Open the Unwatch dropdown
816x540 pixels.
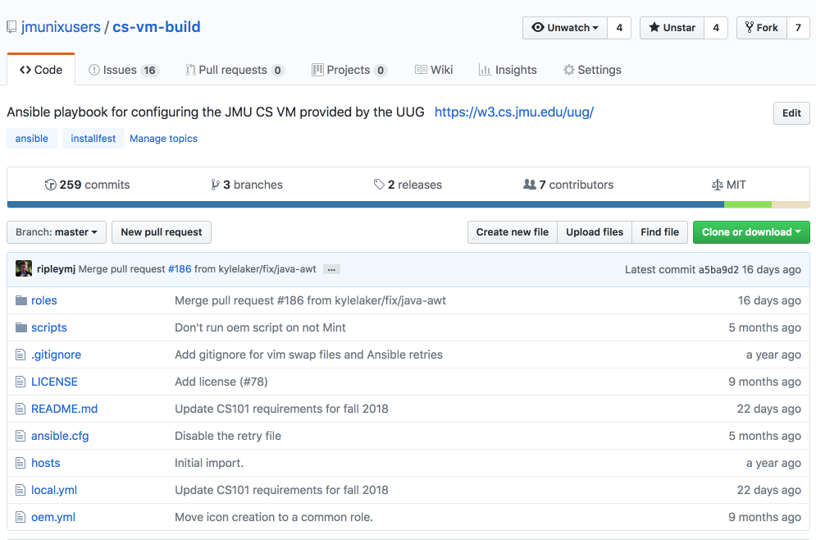coord(565,28)
